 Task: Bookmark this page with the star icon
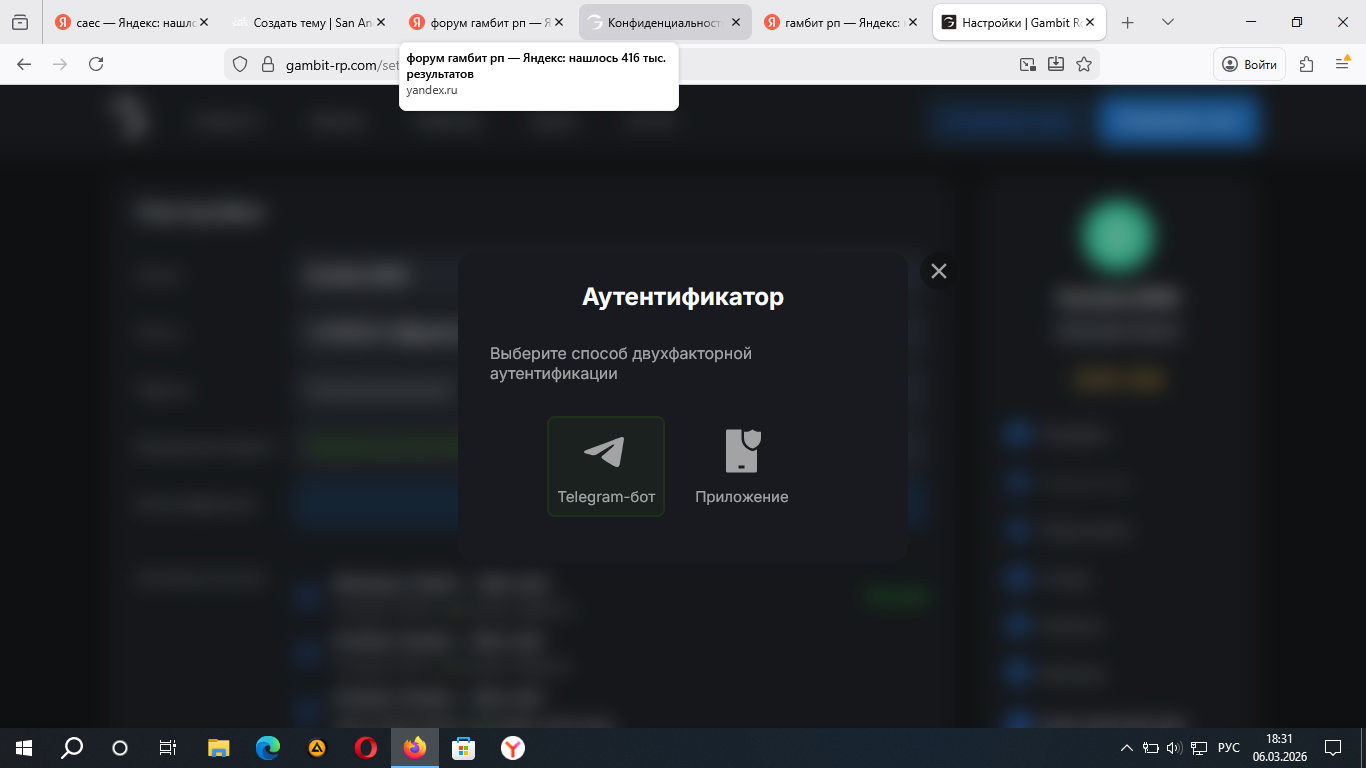pyautogui.click(x=1084, y=64)
